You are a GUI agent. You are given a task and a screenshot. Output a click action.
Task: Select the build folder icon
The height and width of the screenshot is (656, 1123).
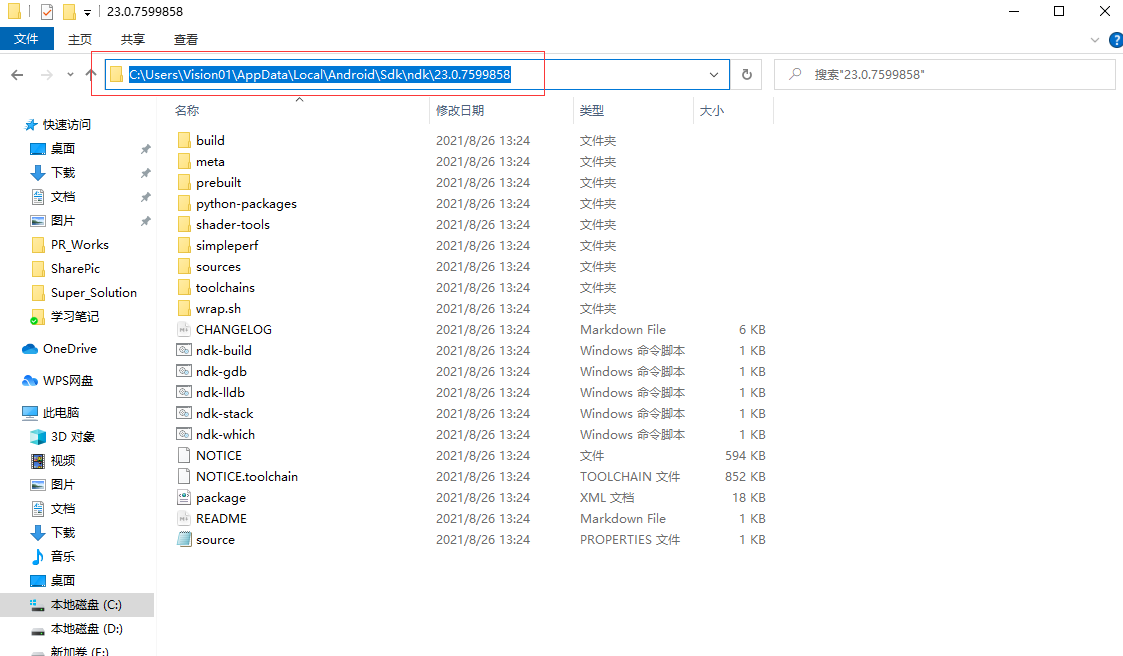tap(184, 140)
